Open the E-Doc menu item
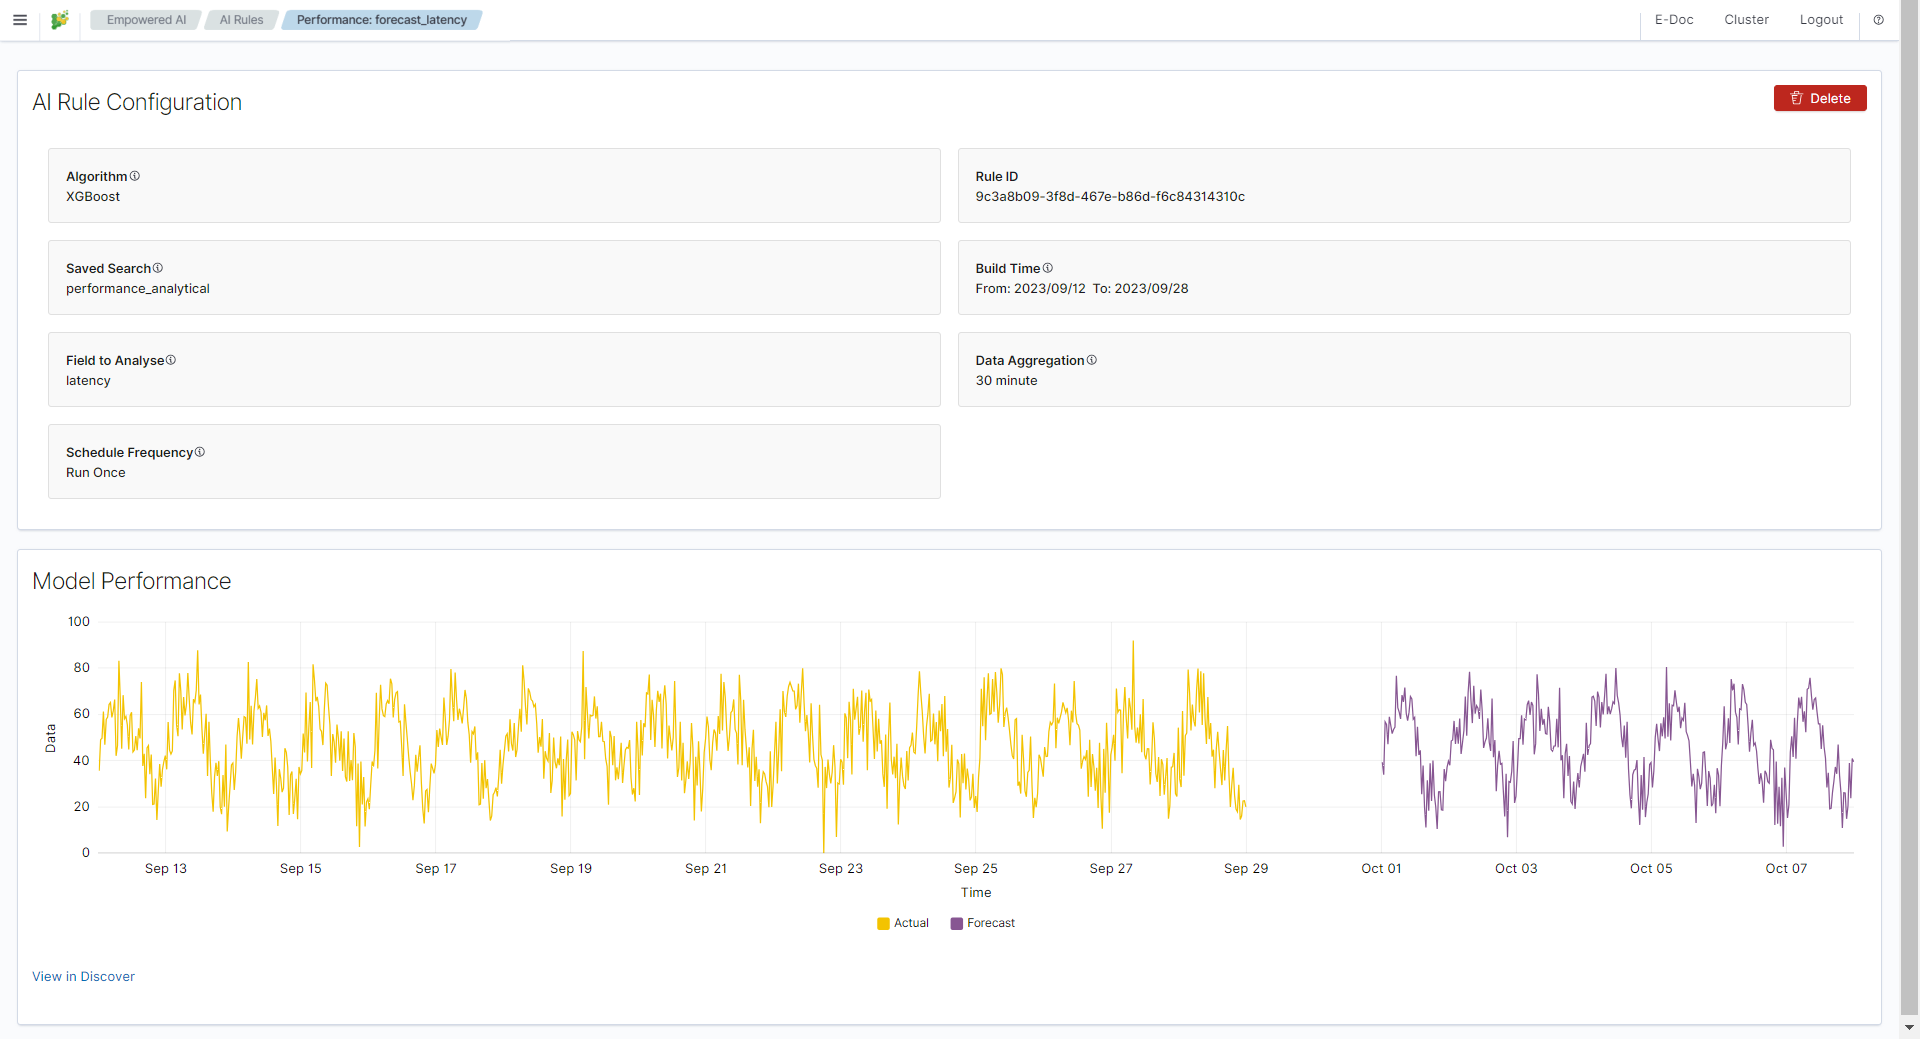 [x=1674, y=20]
